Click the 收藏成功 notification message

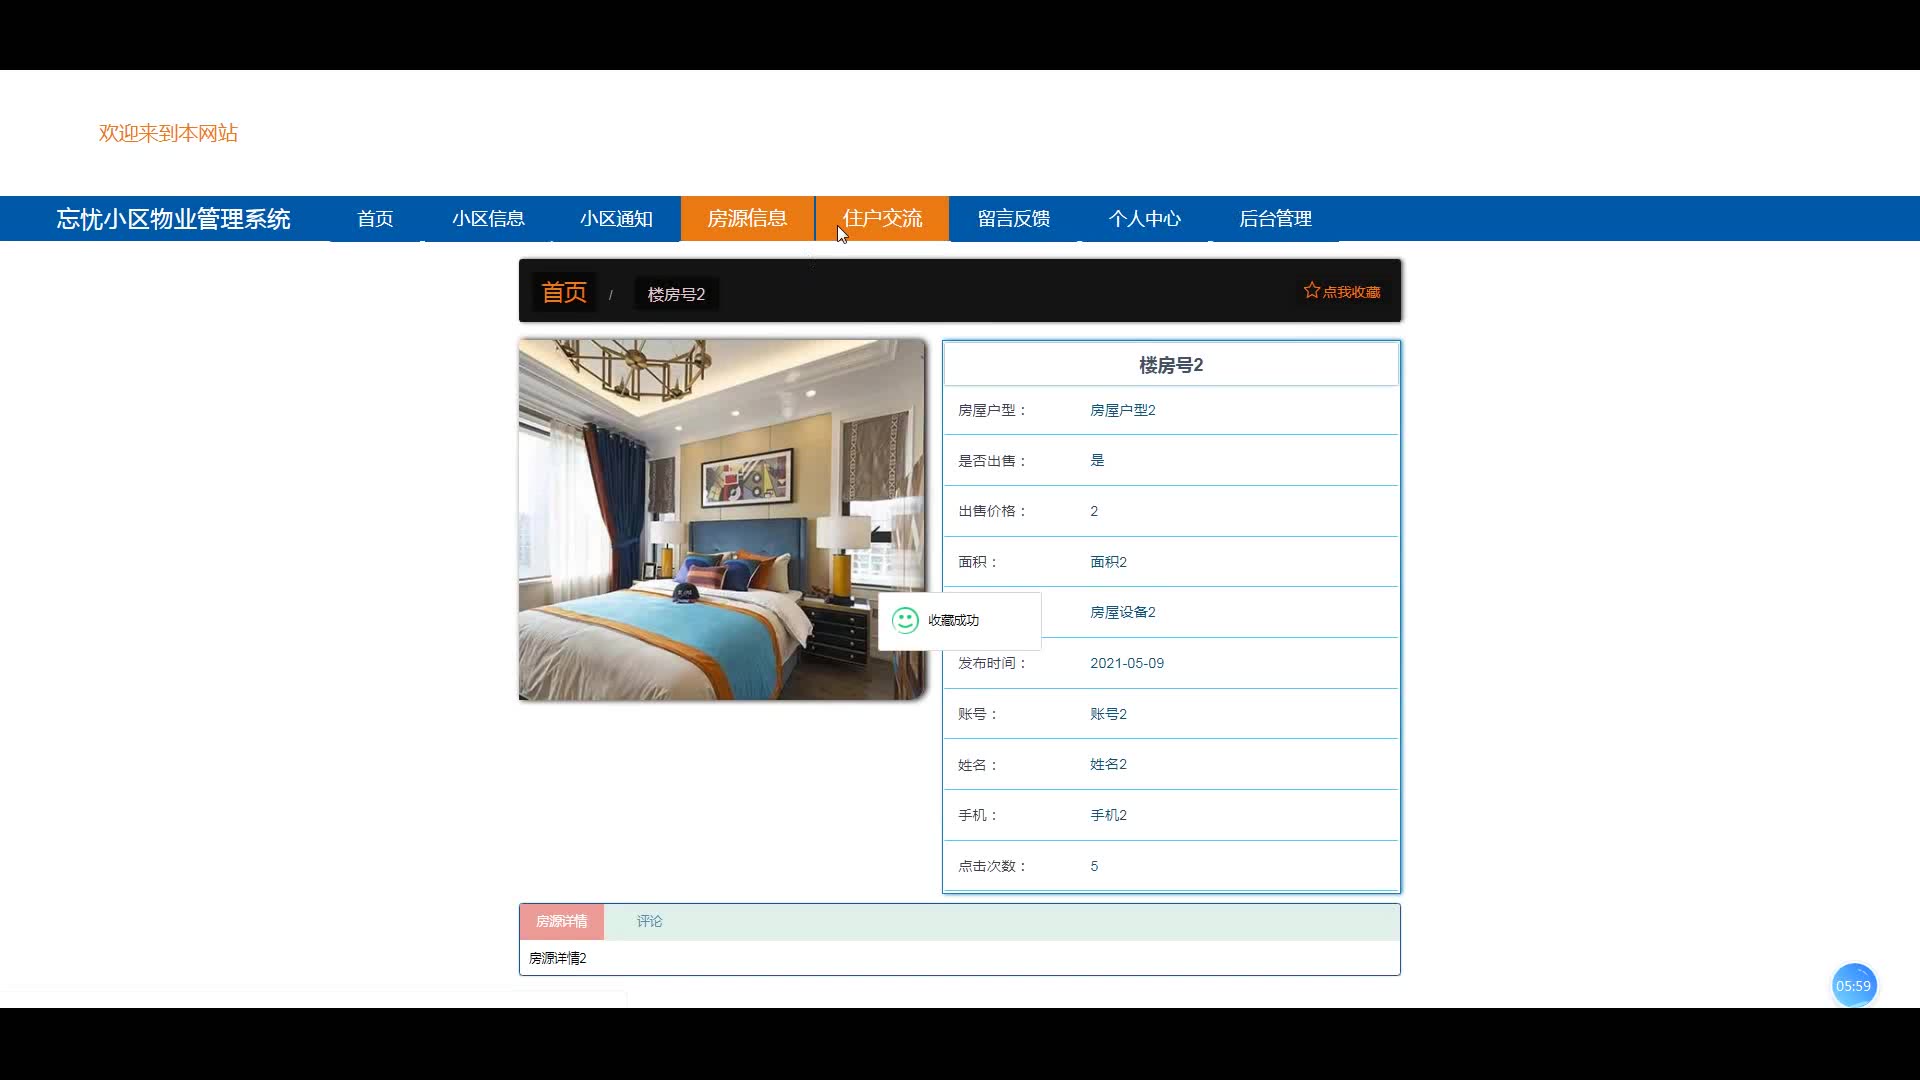(953, 620)
